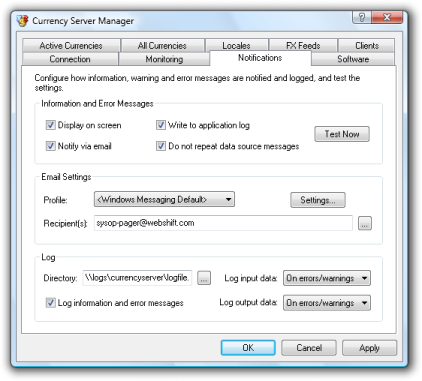The width and height of the screenshot is (422, 381).
Task: Select the Notifications tab
Action: [260, 58]
